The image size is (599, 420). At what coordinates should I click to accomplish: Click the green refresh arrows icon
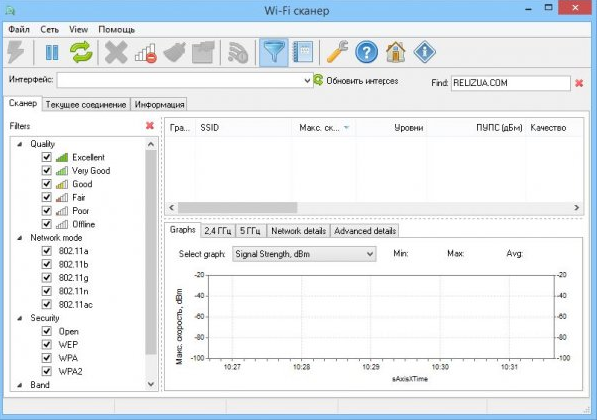(81, 52)
